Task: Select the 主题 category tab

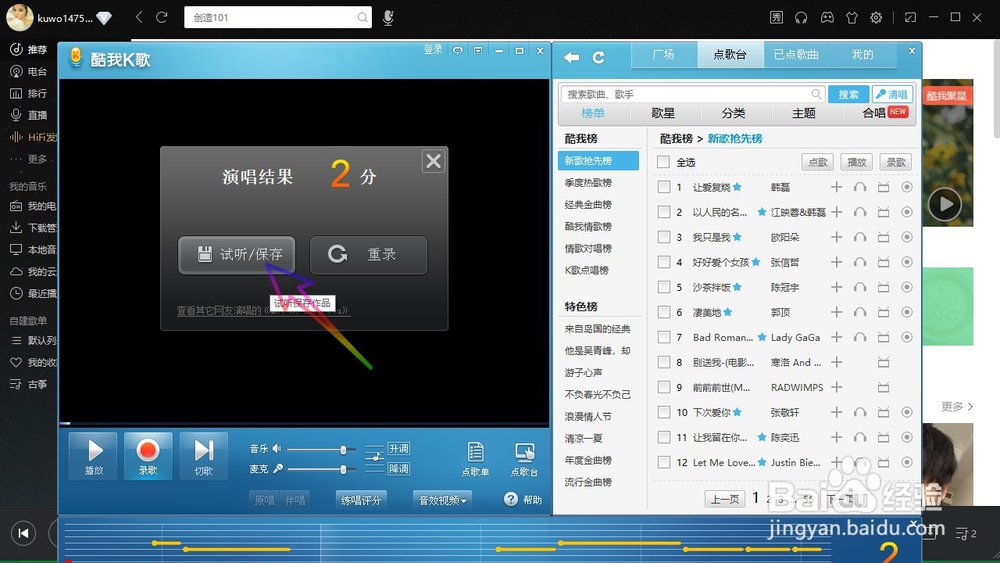Action: coord(804,113)
